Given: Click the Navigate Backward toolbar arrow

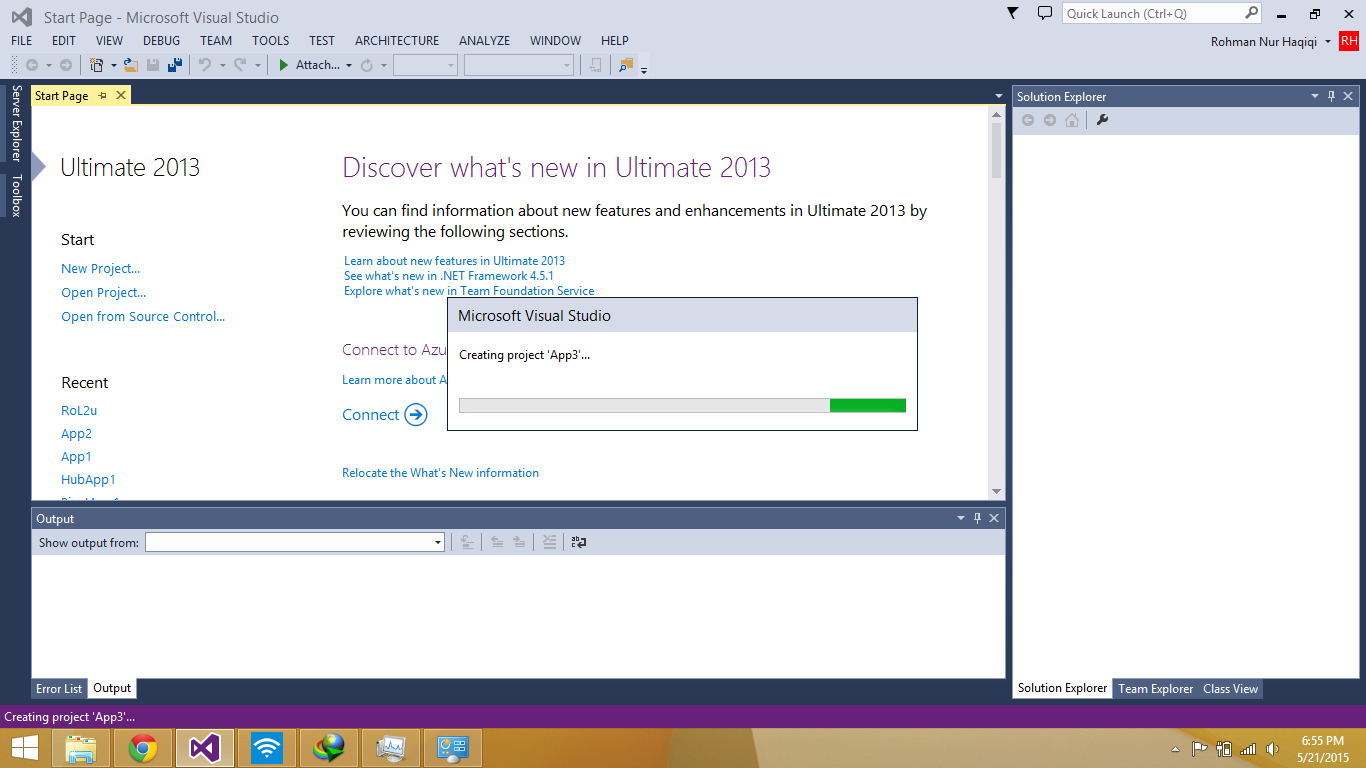Looking at the screenshot, I should tap(32, 65).
